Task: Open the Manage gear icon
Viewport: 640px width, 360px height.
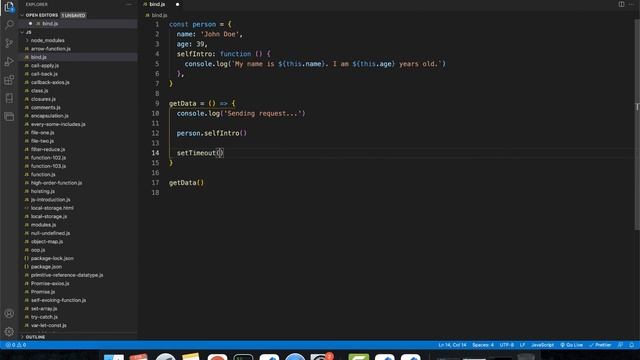Action: tap(9, 331)
